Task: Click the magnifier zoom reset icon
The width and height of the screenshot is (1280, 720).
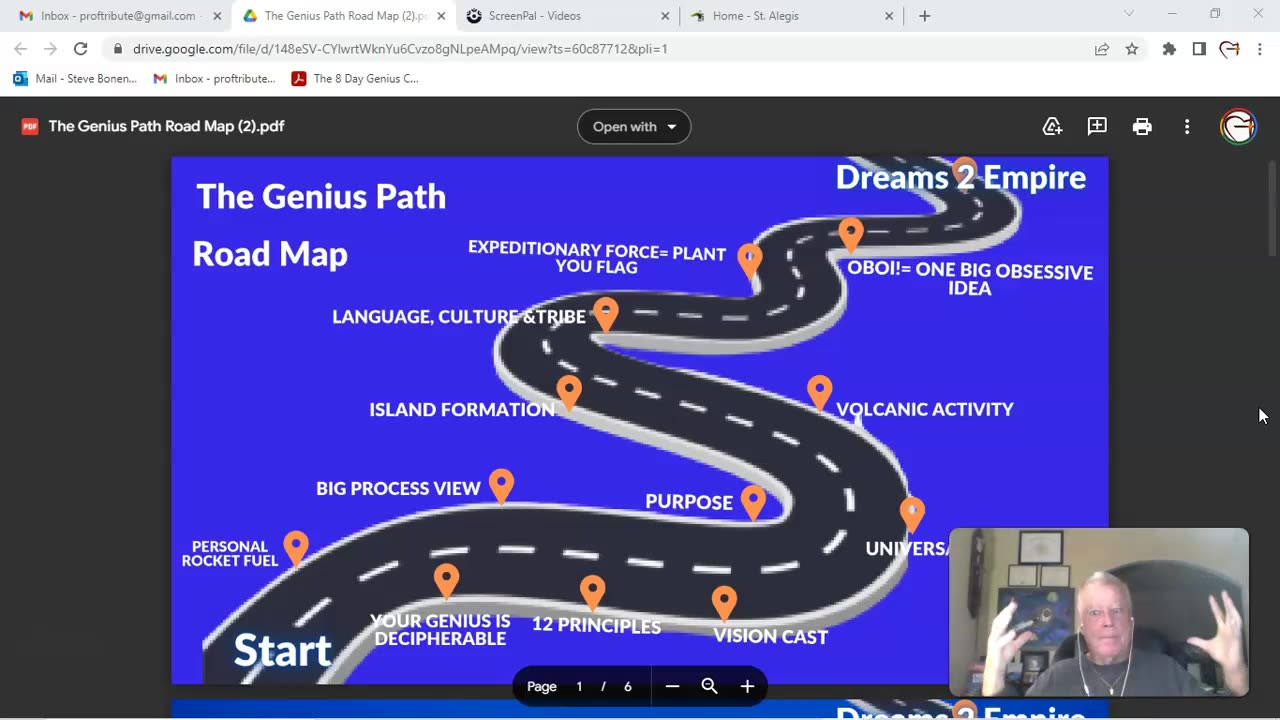Action: [x=709, y=686]
